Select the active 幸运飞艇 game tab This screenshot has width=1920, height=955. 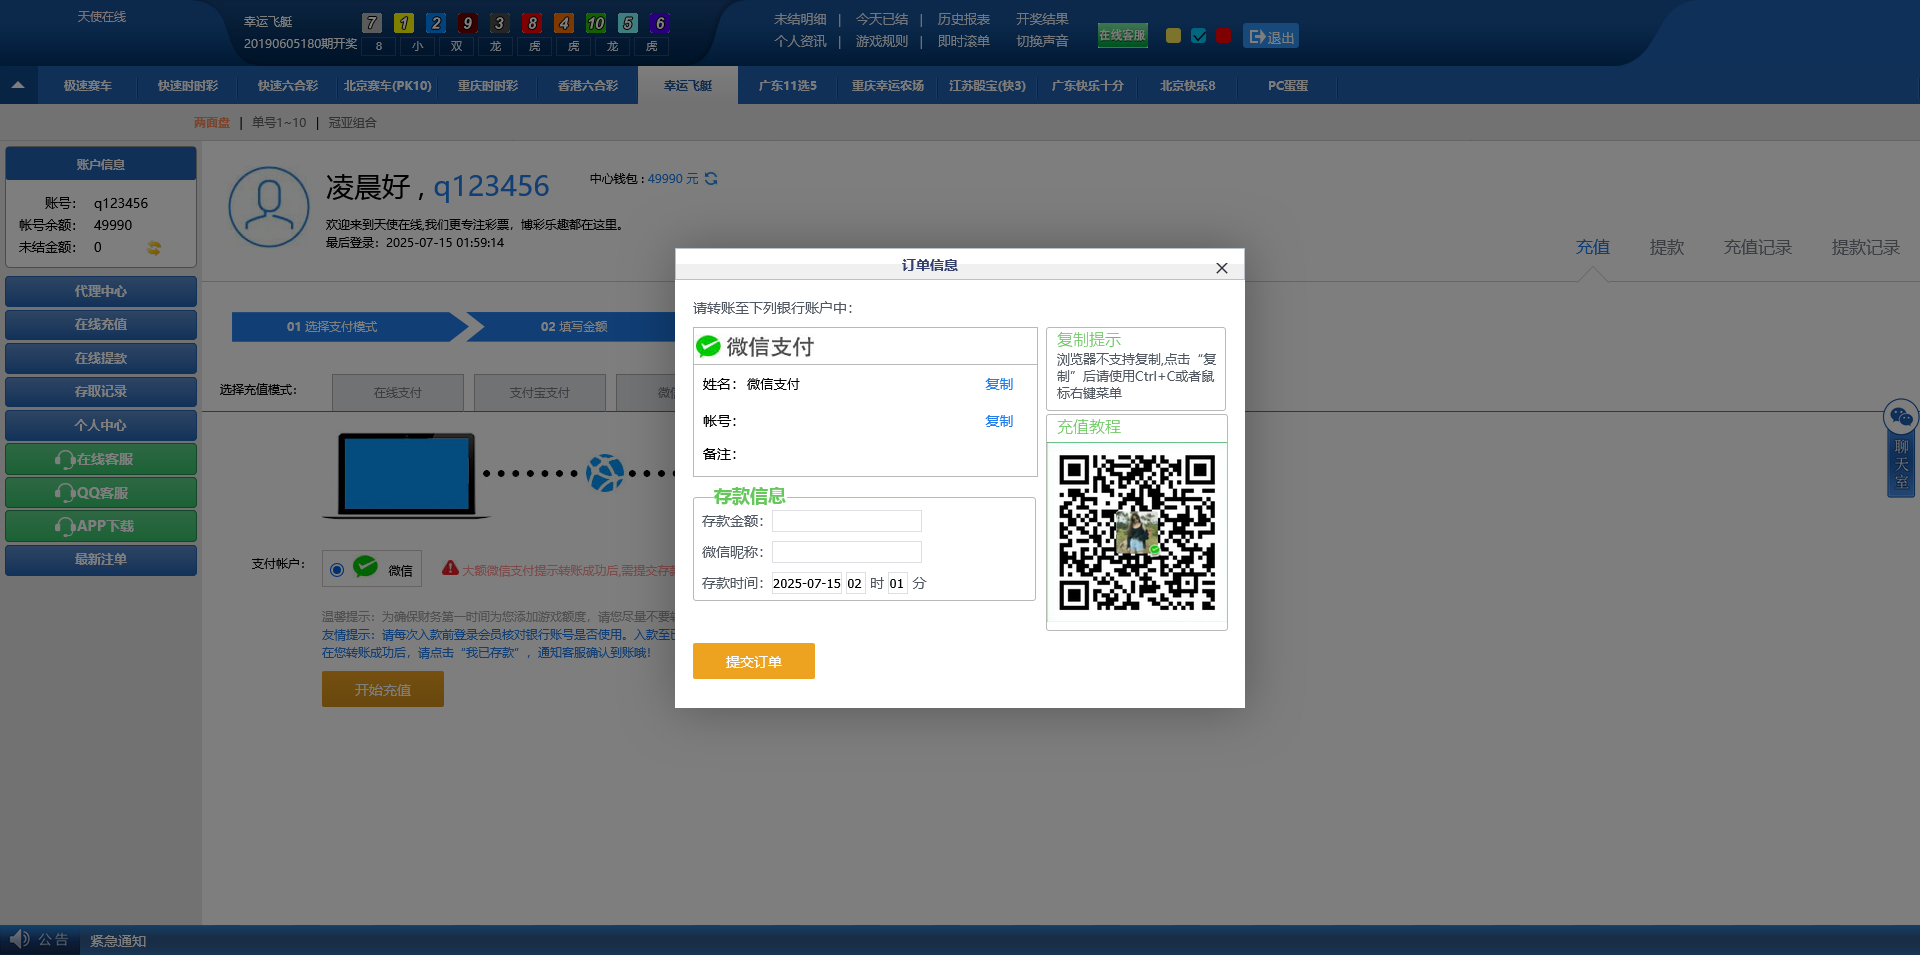coord(688,85)
